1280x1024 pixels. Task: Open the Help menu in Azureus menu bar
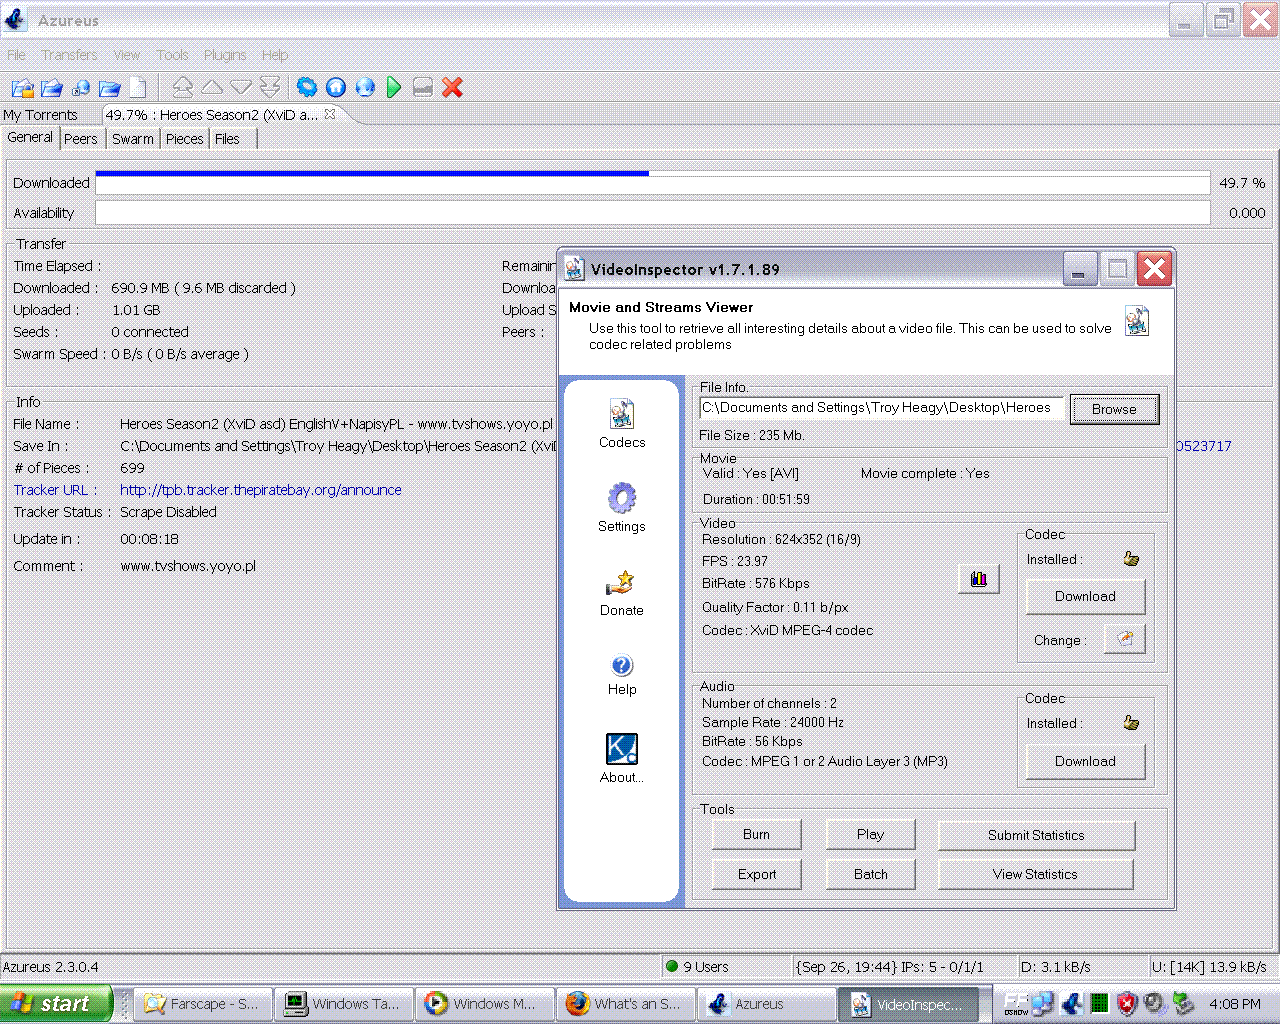click(x=275, y=55)
